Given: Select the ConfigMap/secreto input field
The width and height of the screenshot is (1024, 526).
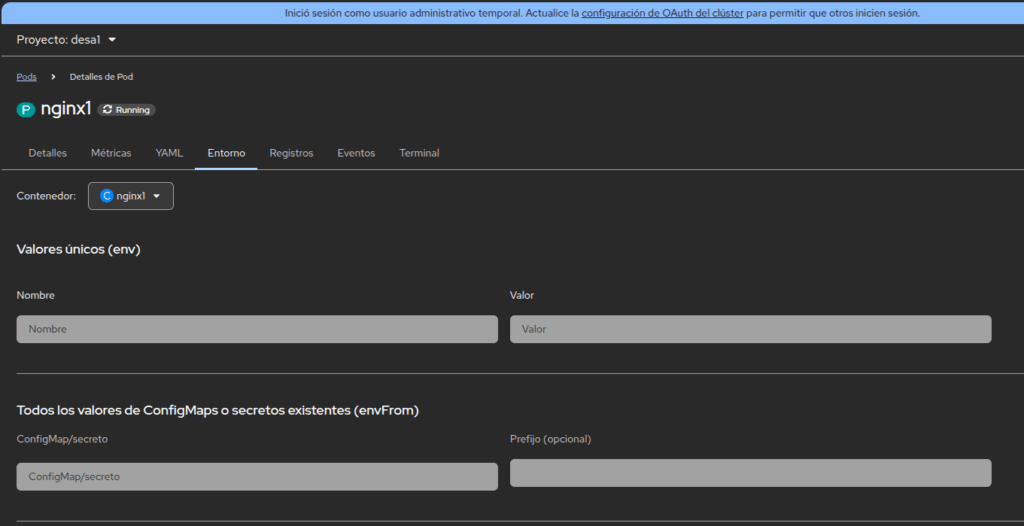Looking at the screenshot, I should [257, 477].
